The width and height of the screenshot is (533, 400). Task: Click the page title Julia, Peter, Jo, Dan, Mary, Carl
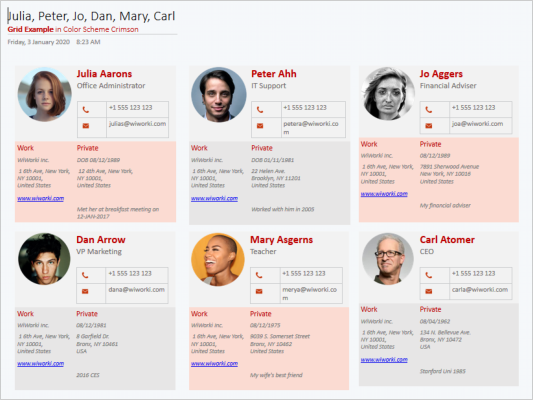tap(91, 16)
